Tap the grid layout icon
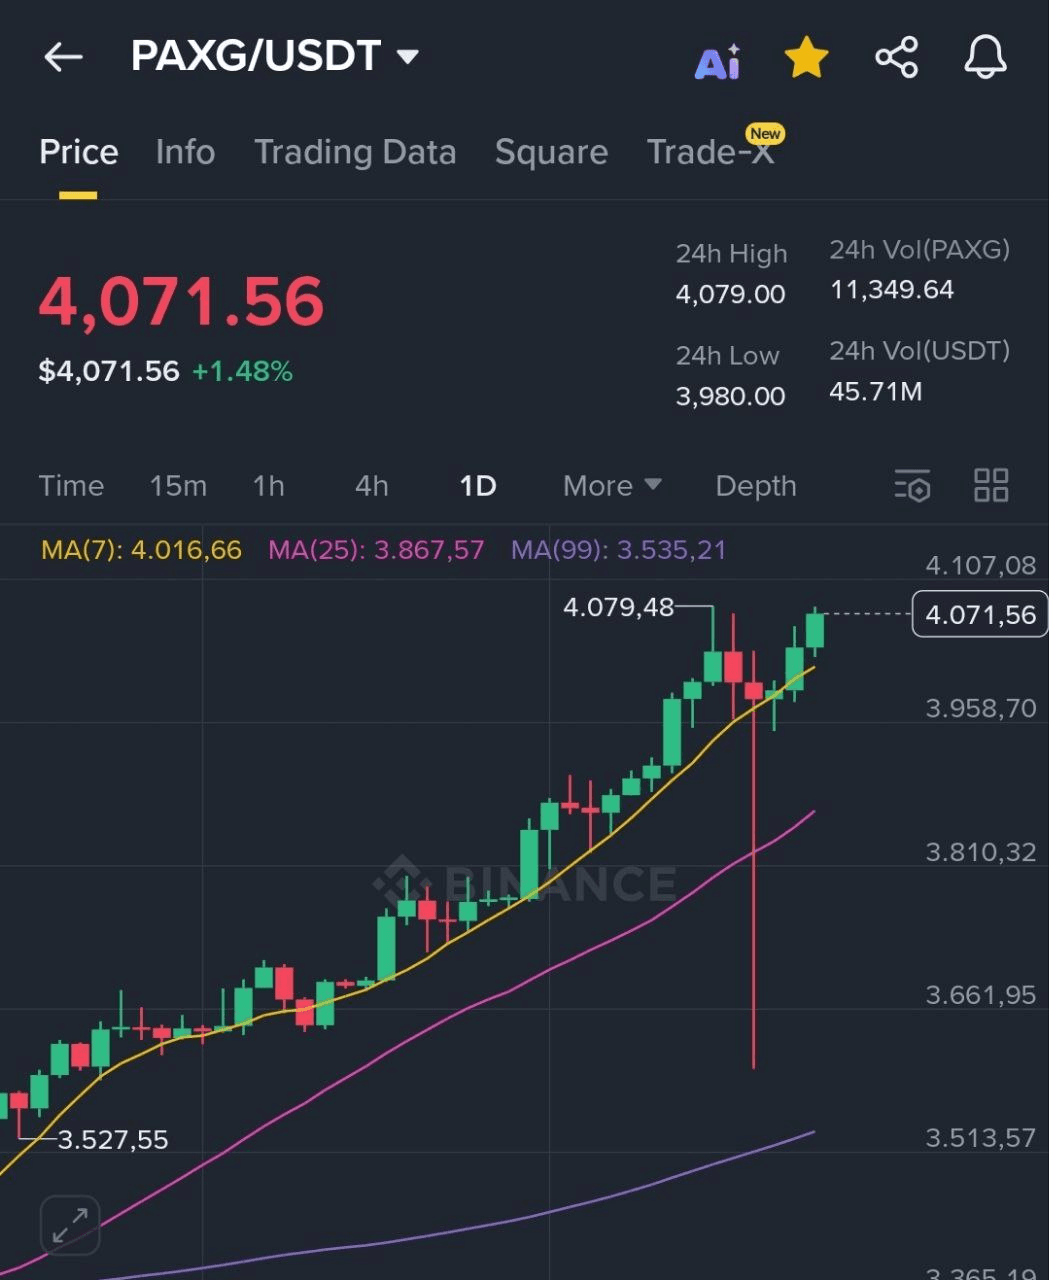The image size is (1049, 1280). pyautogui.click(x=991, y=486)
